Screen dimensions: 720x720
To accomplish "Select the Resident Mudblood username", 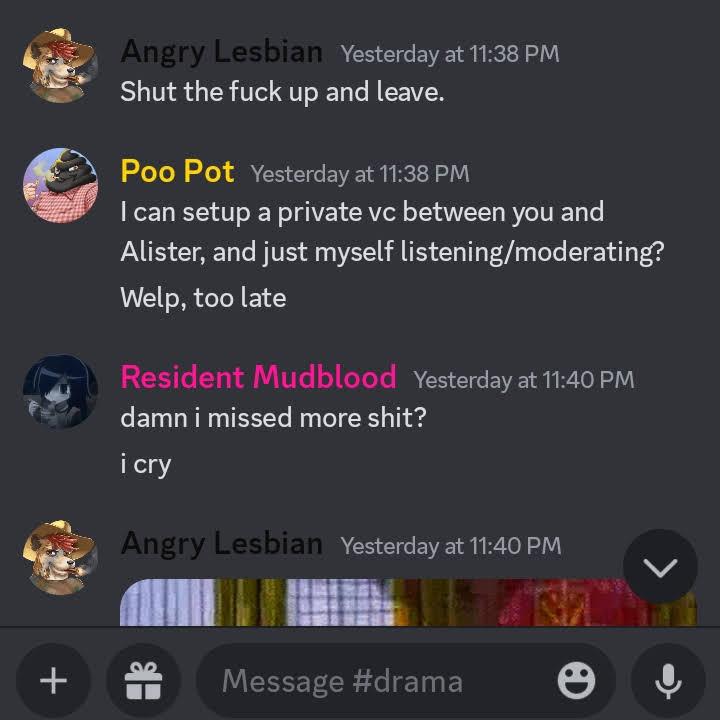I will click(259, 377).
